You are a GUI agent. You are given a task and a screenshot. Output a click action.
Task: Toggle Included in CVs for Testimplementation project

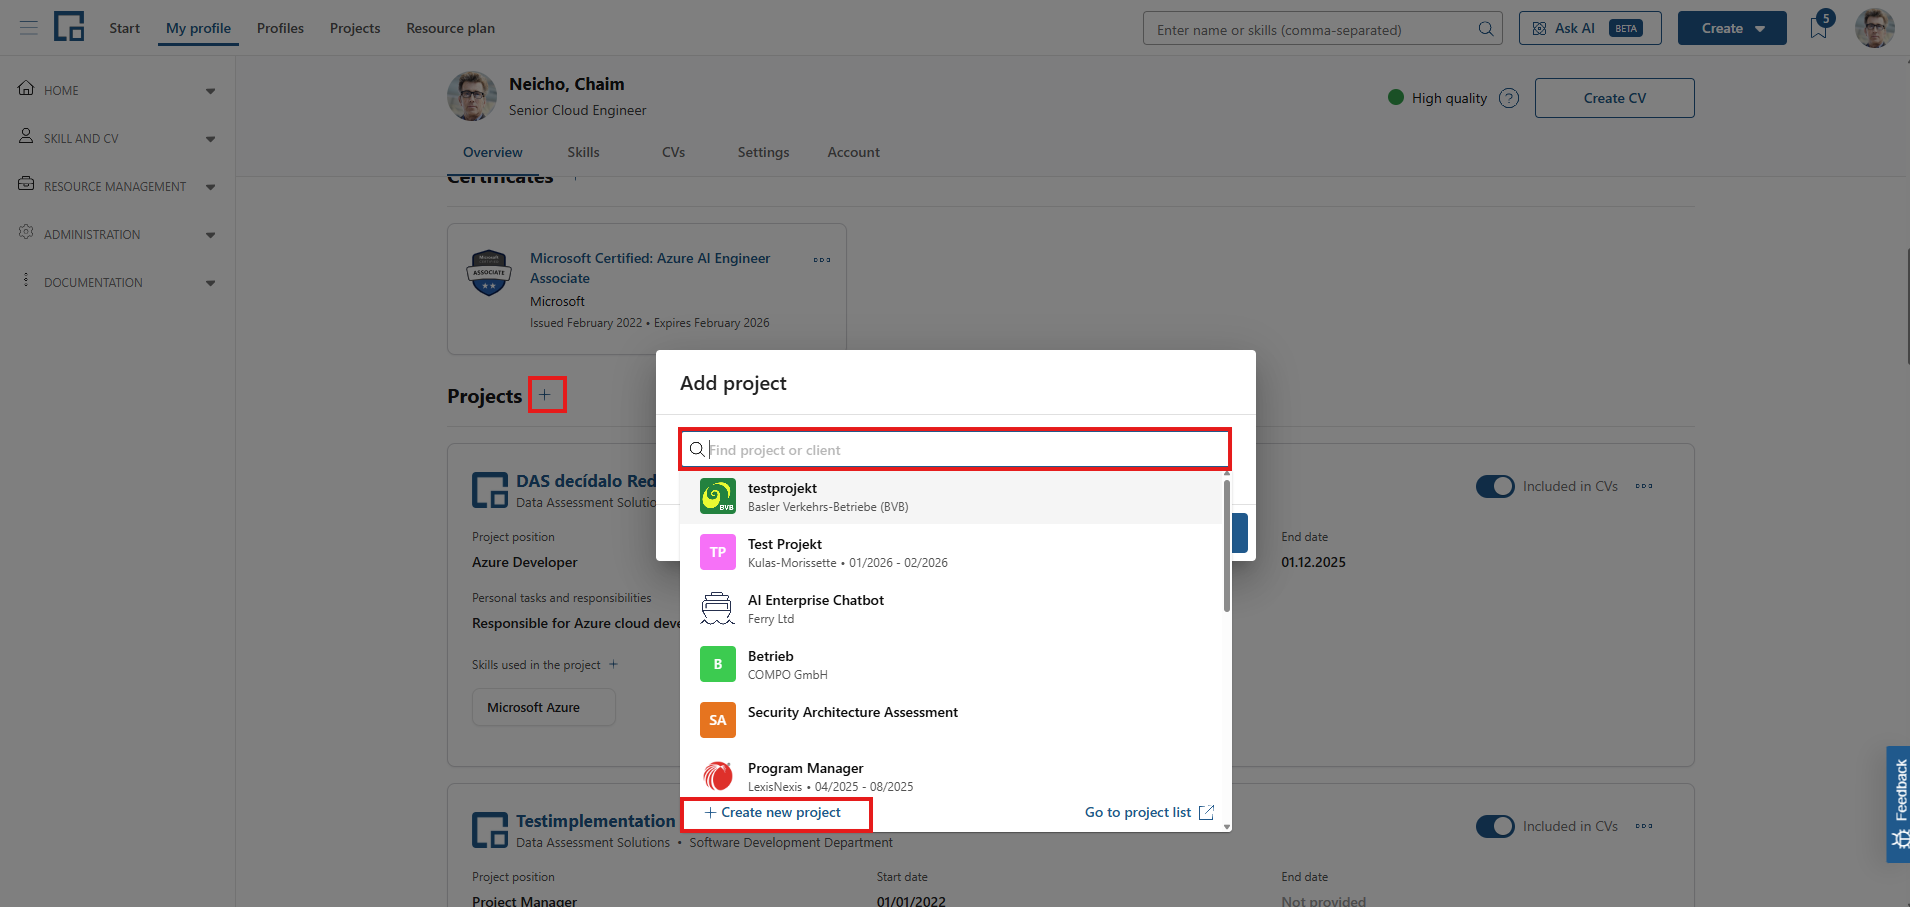coord(1495,826)
